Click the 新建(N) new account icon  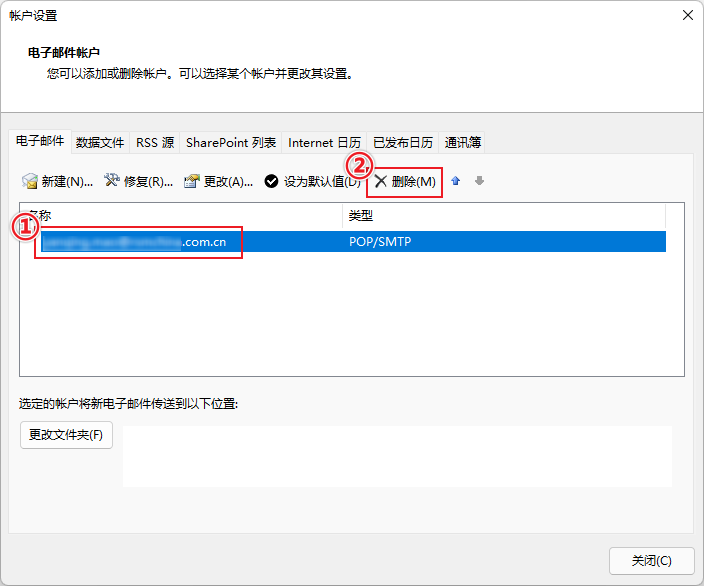31,181
